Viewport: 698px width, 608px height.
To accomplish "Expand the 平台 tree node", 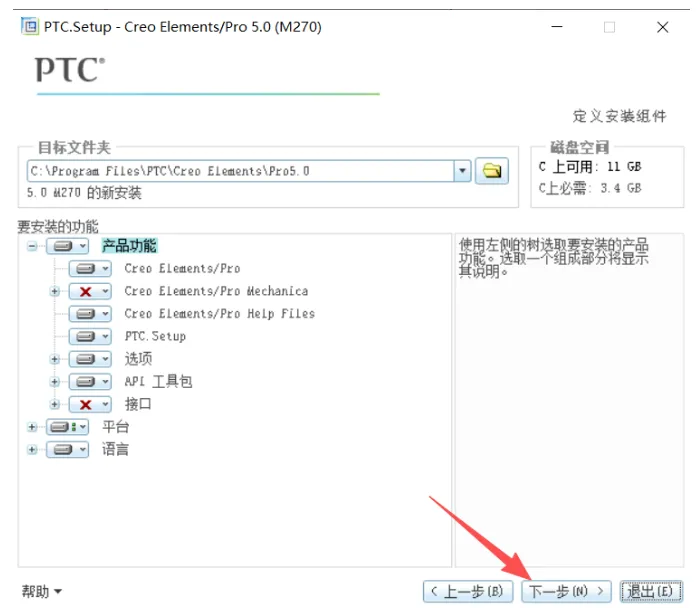I will [x=32, y=427].
